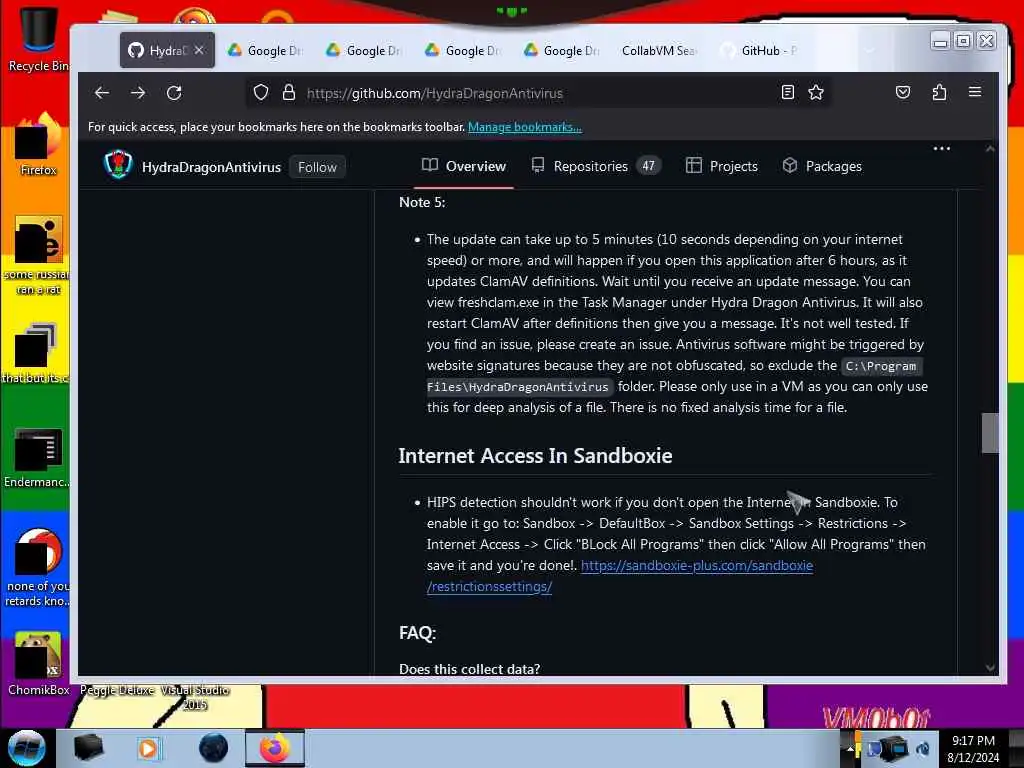Open the media player taskbar icon
1024x768 pixels.
(x=148, y=748)
